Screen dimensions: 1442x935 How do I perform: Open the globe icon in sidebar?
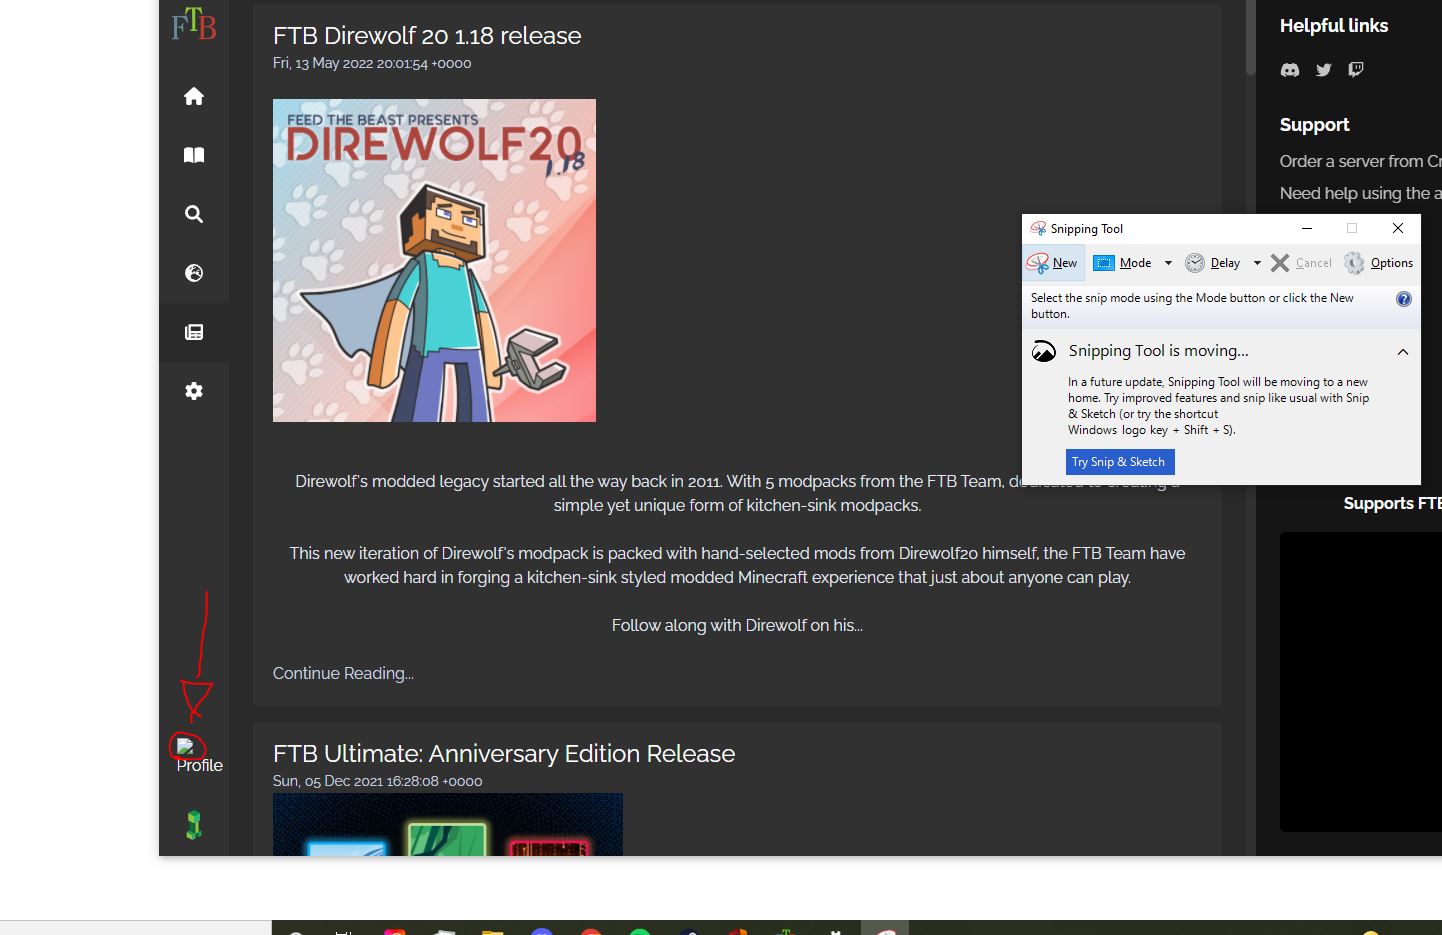tap(194, 273)
